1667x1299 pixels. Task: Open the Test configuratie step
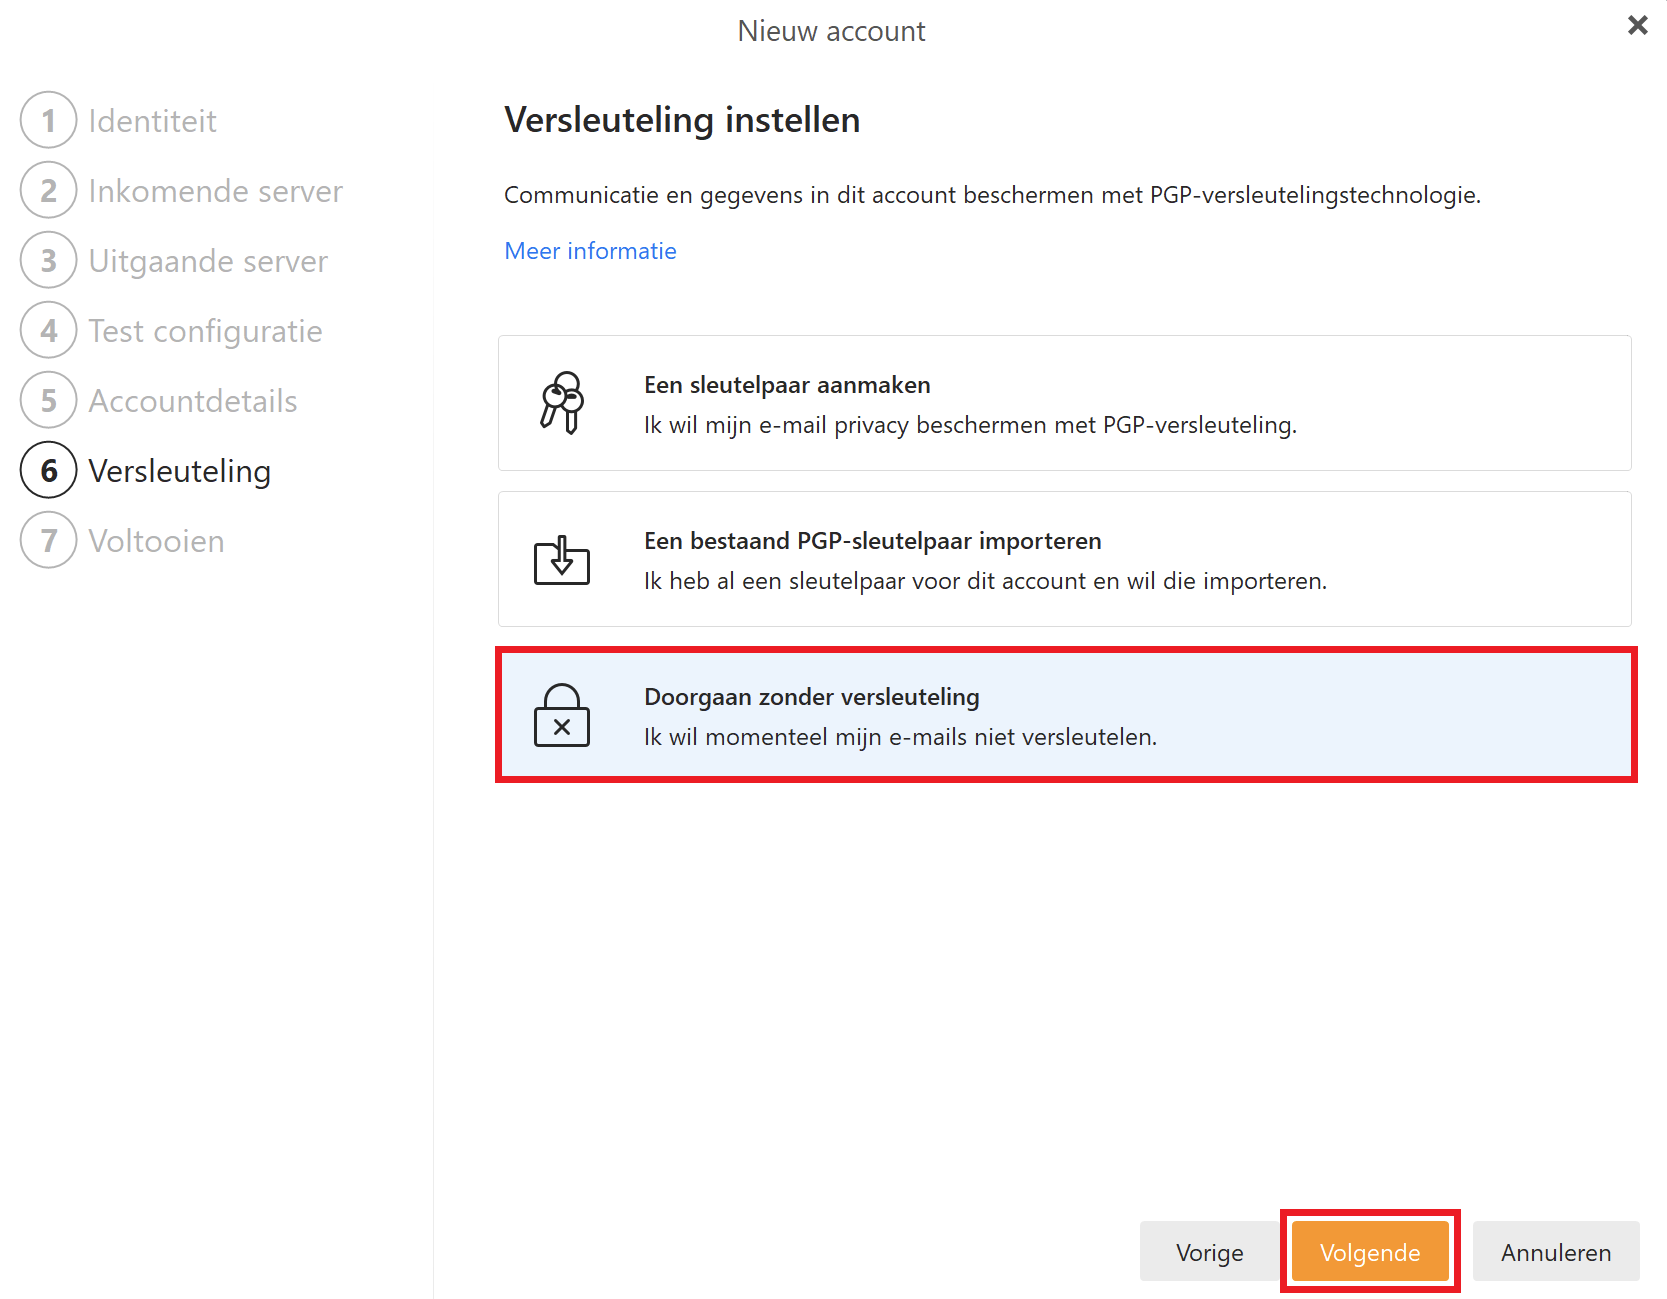point(205,331)
